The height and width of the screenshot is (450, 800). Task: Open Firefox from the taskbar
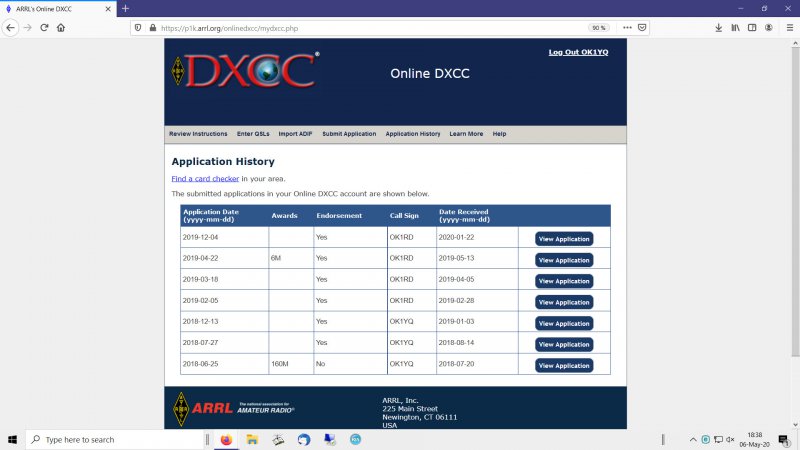pyautogui.click(x=226, y=439)
